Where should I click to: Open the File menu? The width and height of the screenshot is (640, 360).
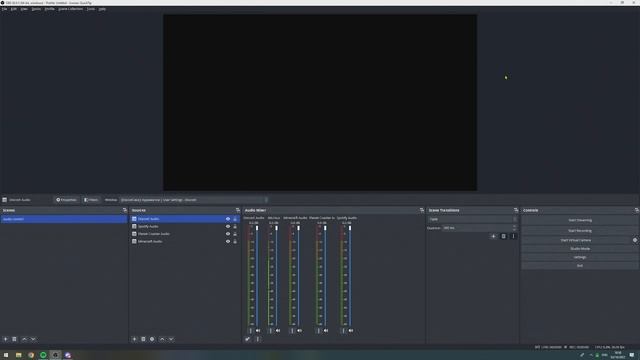pyautogui.click(x=4, y=9)
